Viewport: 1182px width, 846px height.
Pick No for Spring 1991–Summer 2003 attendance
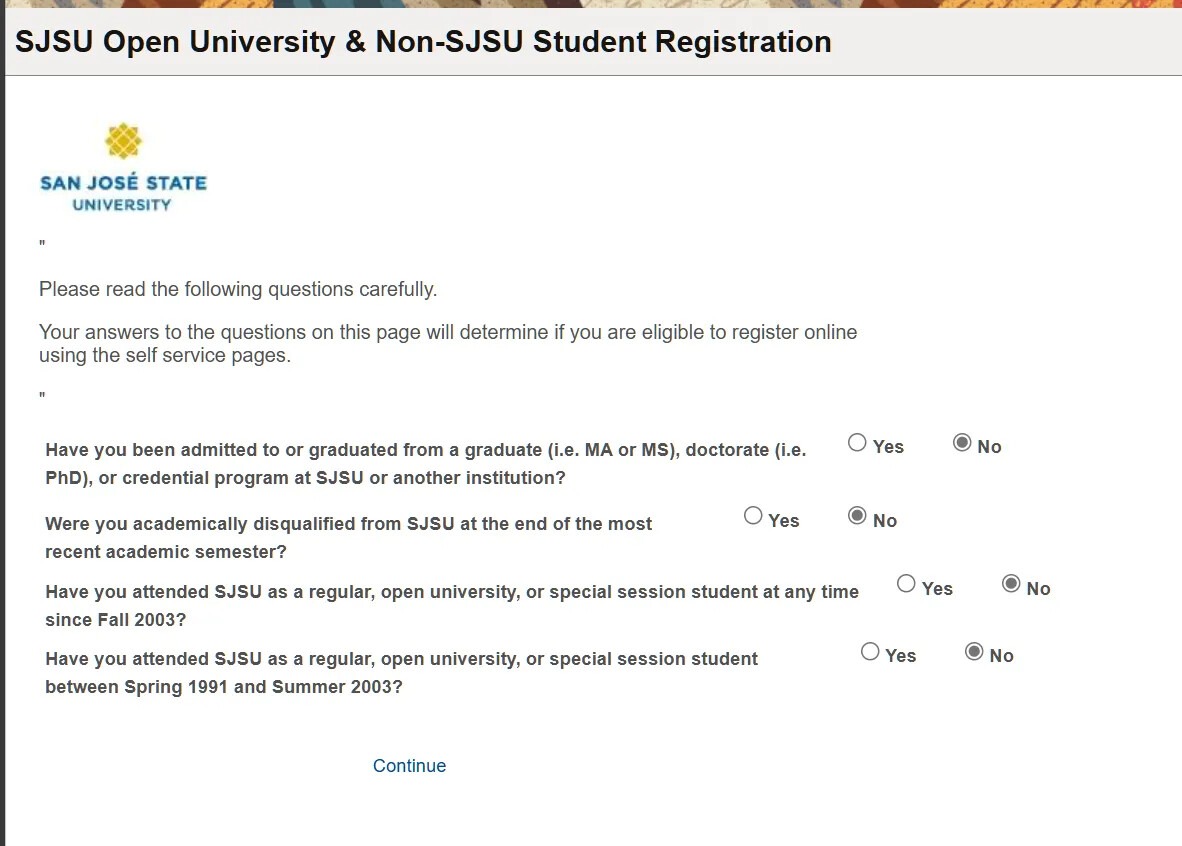pos(974,652)
